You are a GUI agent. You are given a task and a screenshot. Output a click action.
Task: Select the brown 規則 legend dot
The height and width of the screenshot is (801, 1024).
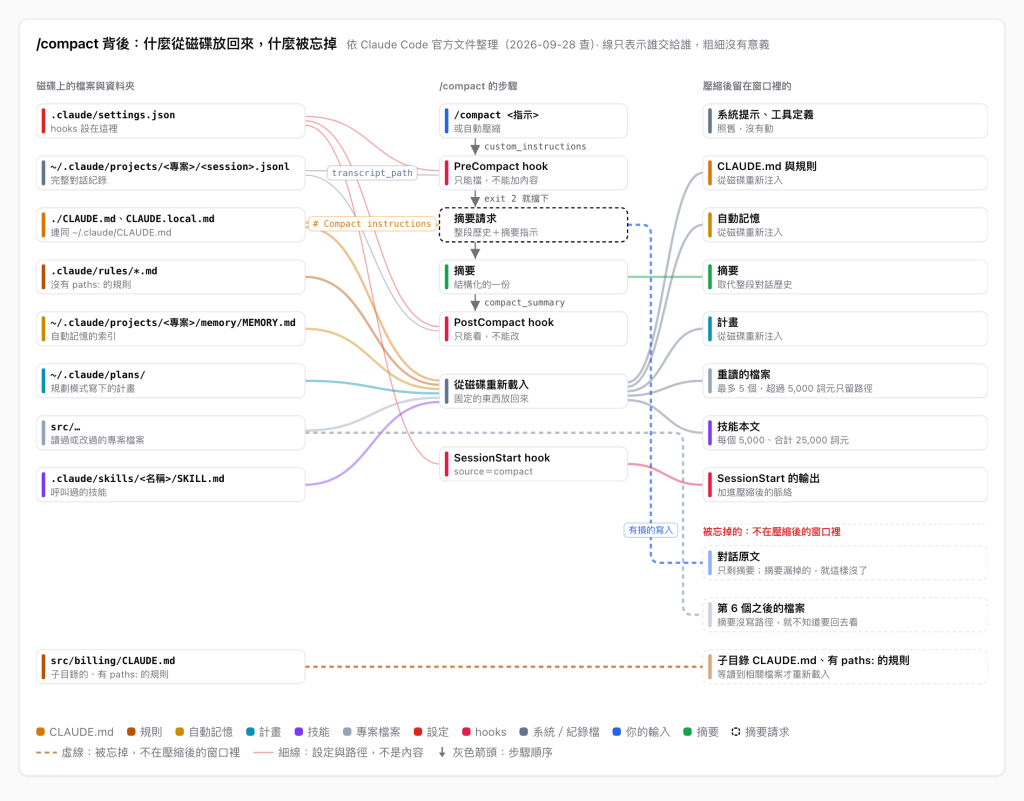(131, 732)
